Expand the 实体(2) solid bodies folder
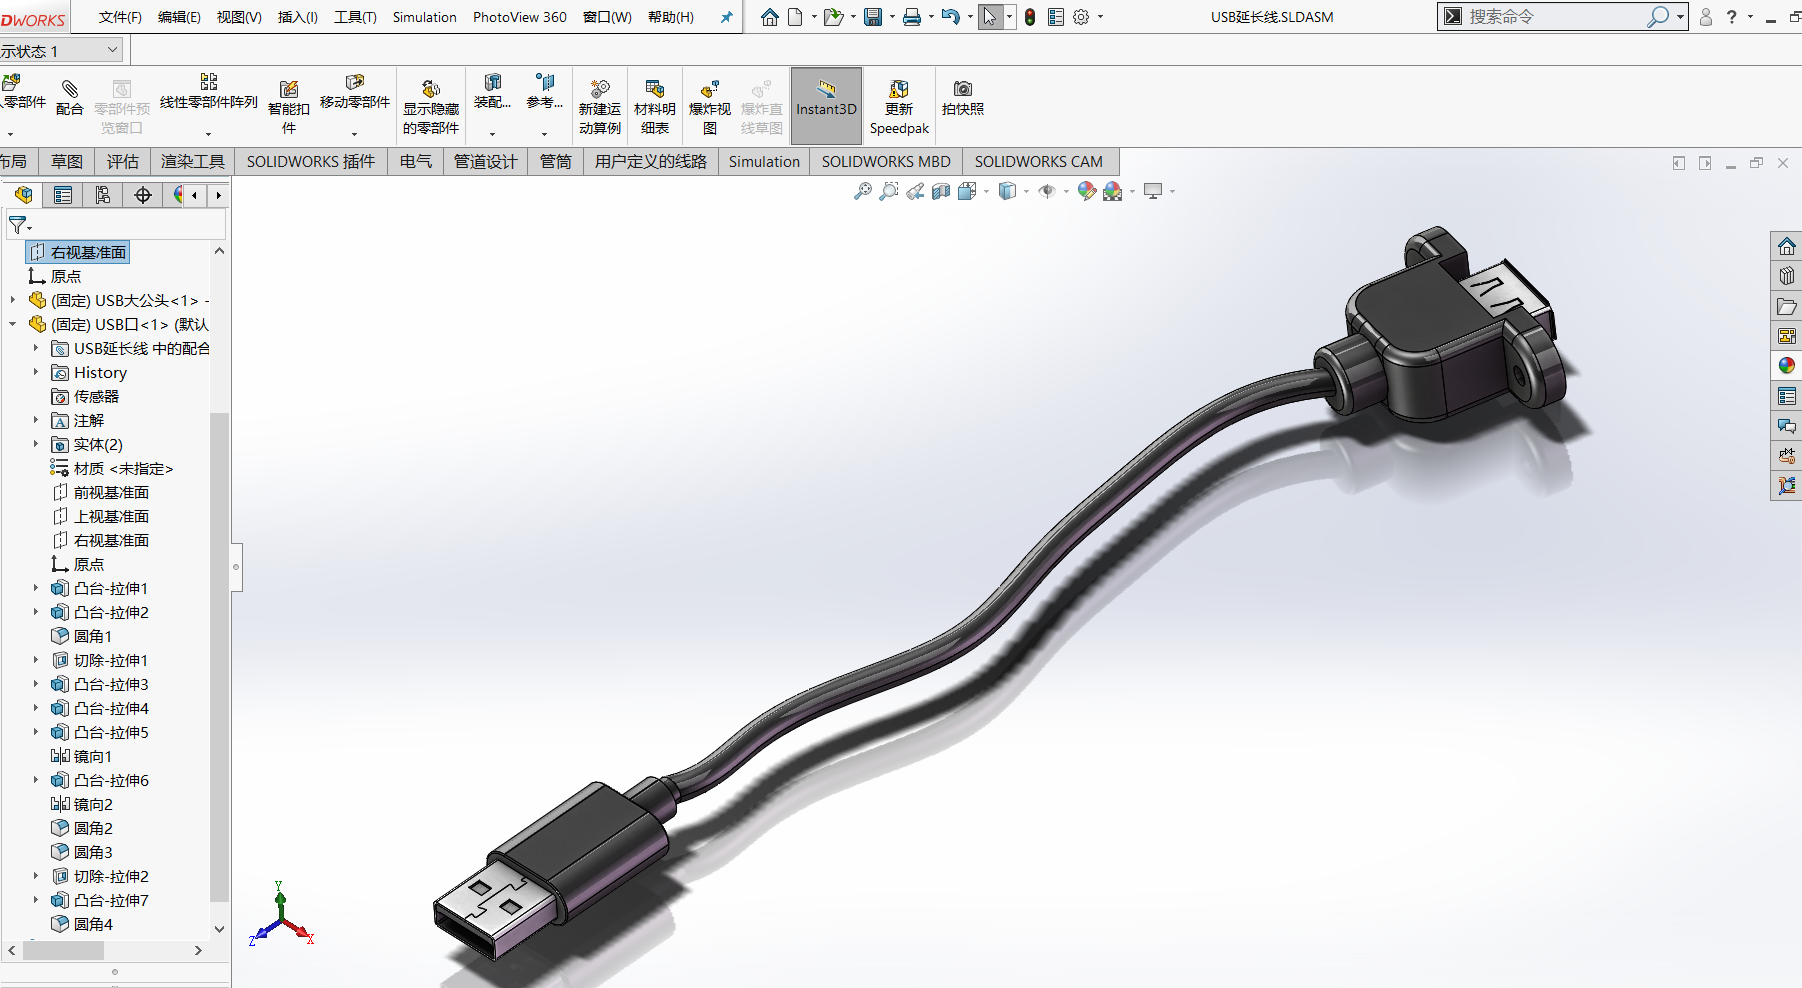 click(x=35, y=444)
